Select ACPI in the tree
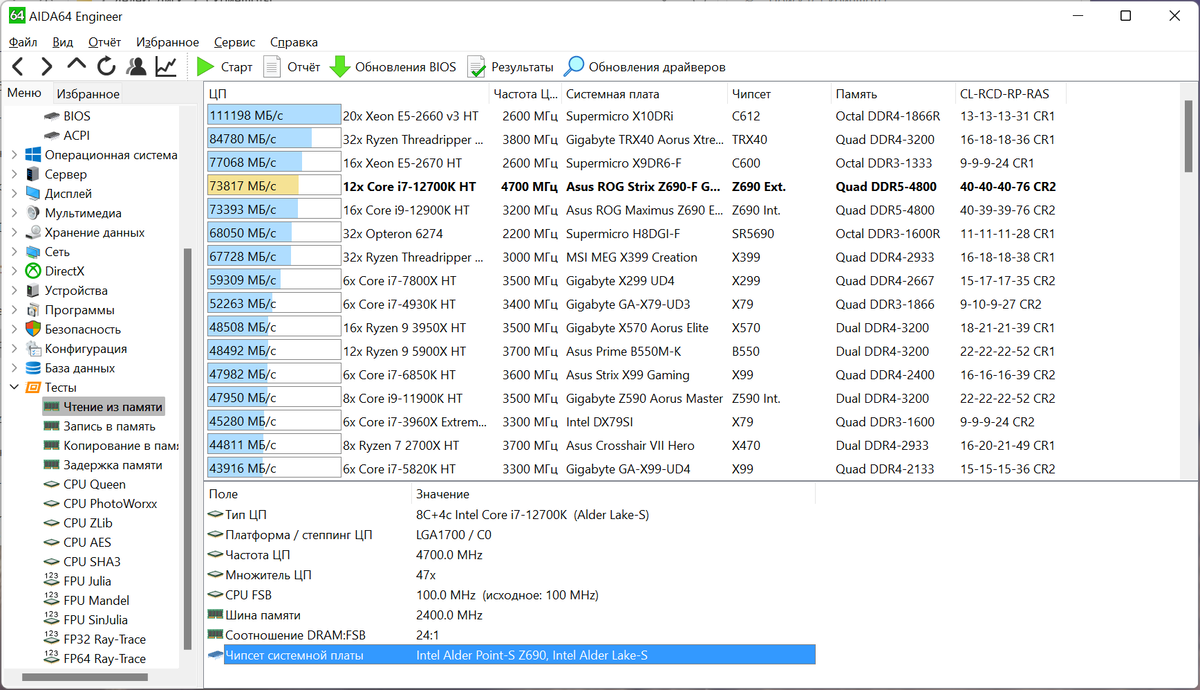The image size is (1200, 690). pos(76,135)
